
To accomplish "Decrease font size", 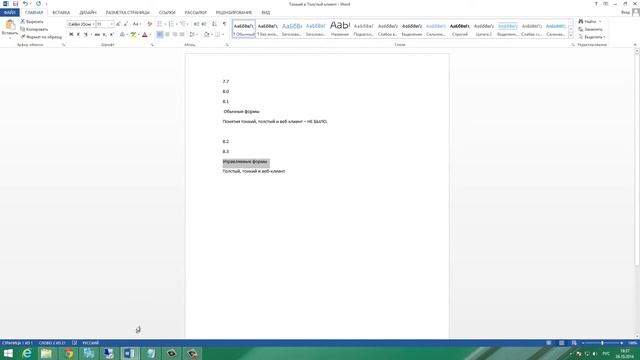I will tap(126, 24).
